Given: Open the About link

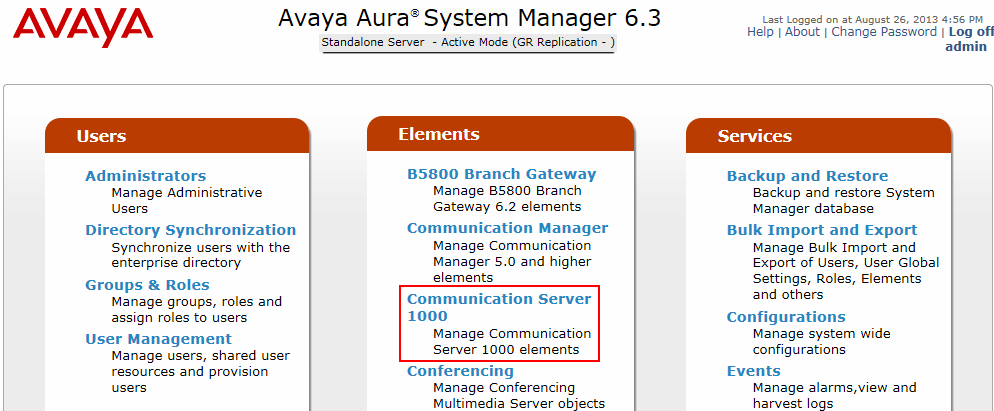Looking at the screenshot, I should click(x=802, y=32).
